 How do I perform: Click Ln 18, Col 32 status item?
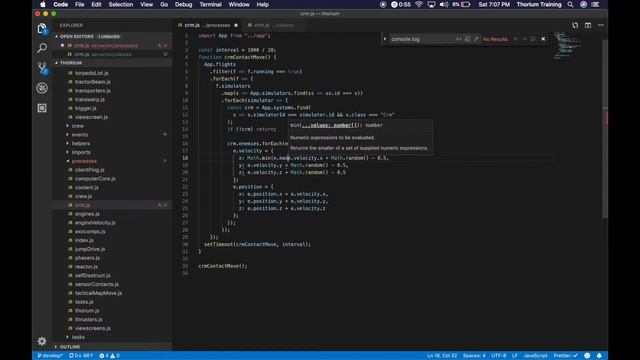(x=442, y=356)
